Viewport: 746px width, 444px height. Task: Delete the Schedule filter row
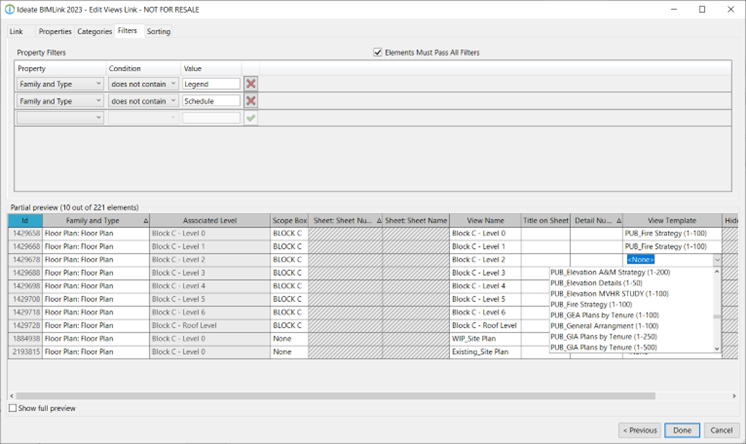(251, 101)
